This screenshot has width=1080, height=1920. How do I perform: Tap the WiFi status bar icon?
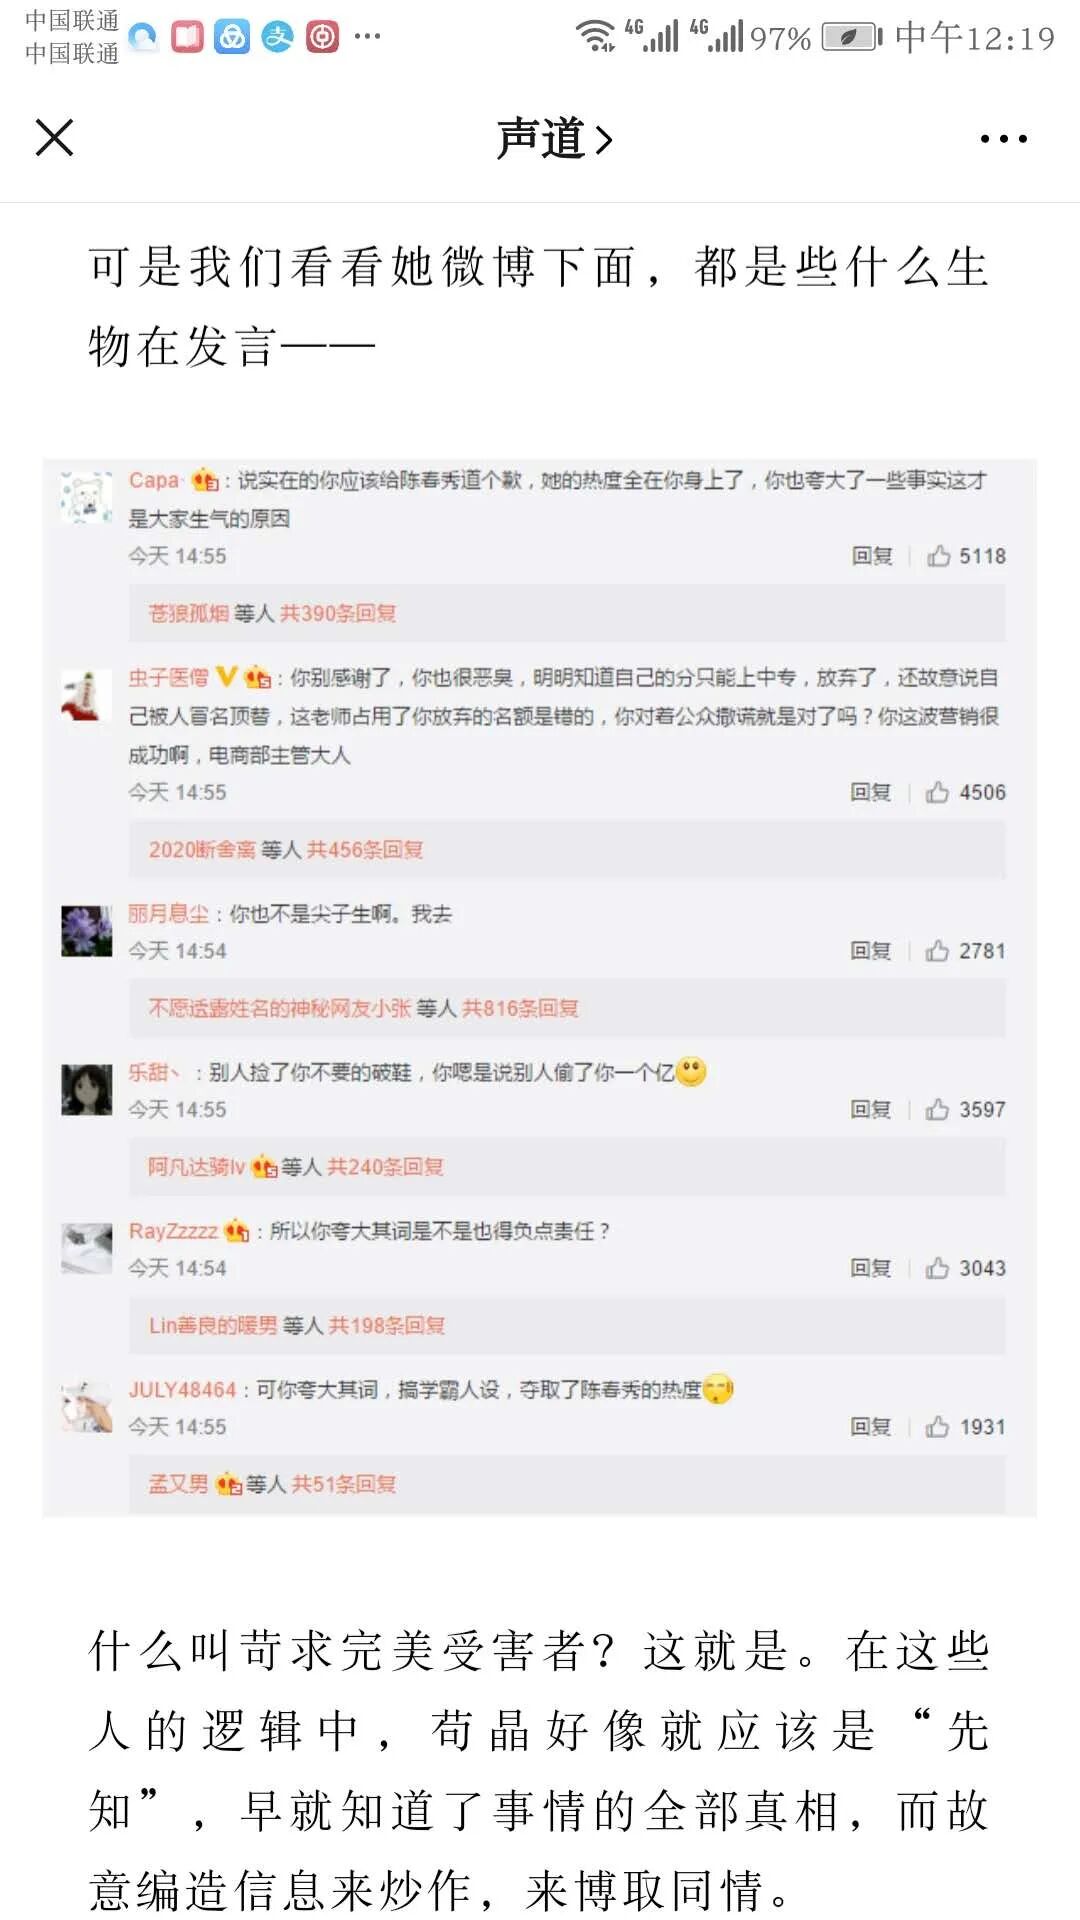pos(596,36)
